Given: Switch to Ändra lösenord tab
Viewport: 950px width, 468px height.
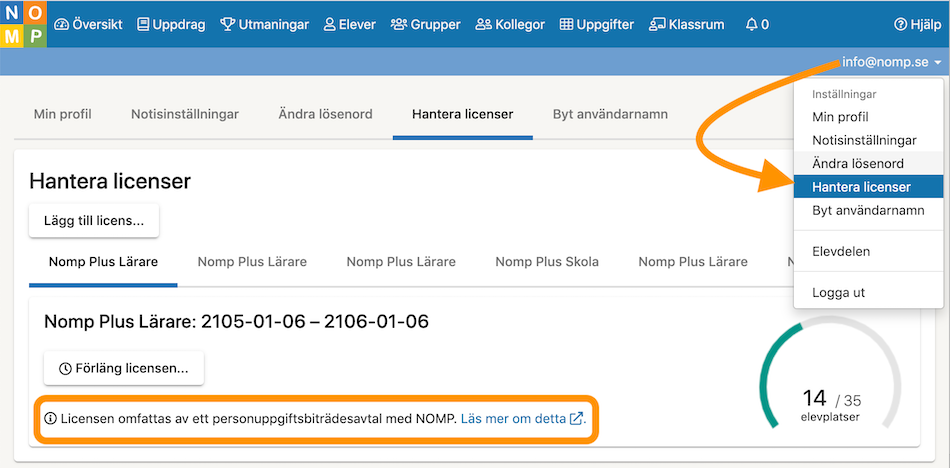Looking at the screenshot, I should 325,114.
